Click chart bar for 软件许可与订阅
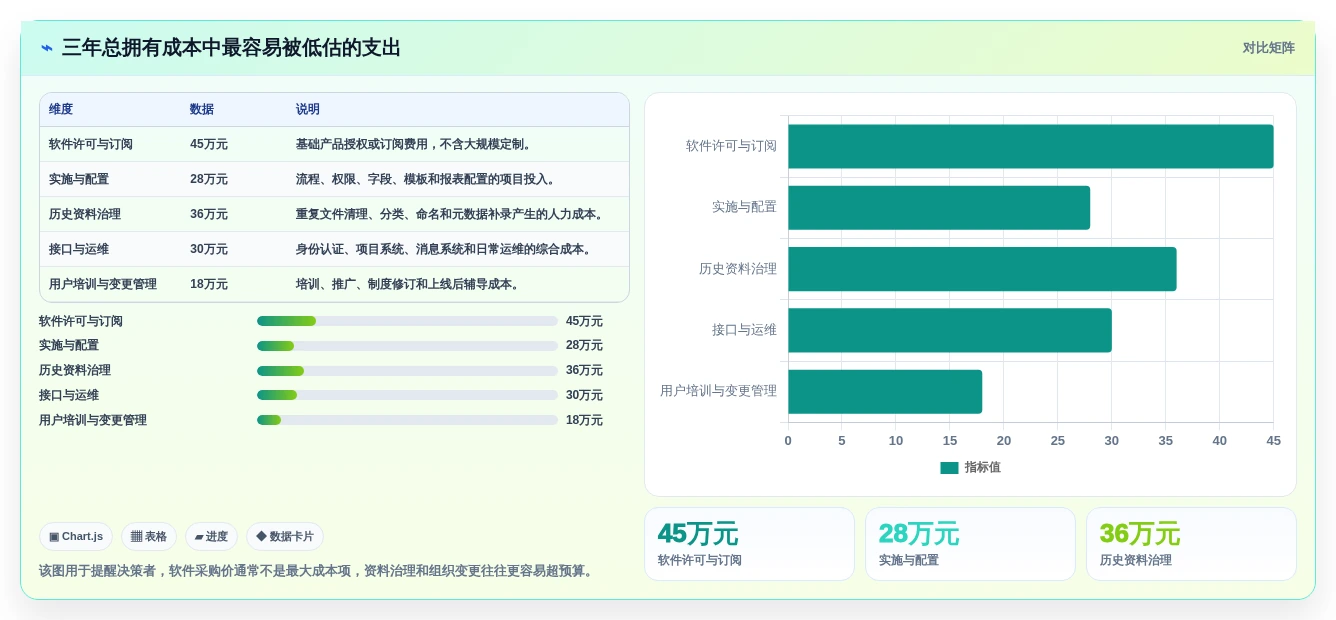The image size is (1336, 620). (1031, 146)
